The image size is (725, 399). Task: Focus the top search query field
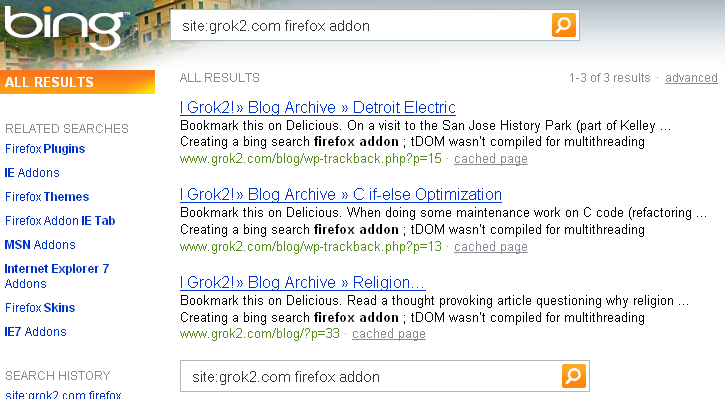361,25
